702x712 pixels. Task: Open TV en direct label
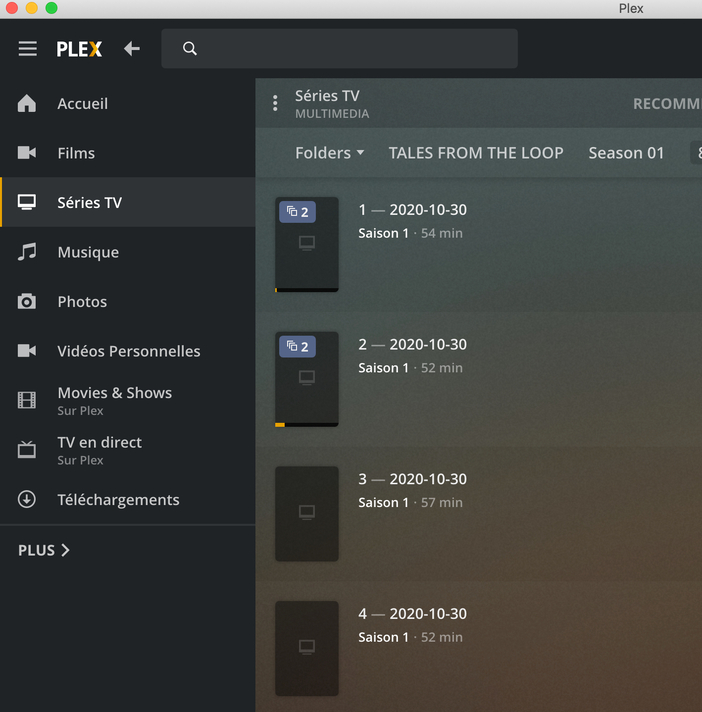[x=99, y=442]
